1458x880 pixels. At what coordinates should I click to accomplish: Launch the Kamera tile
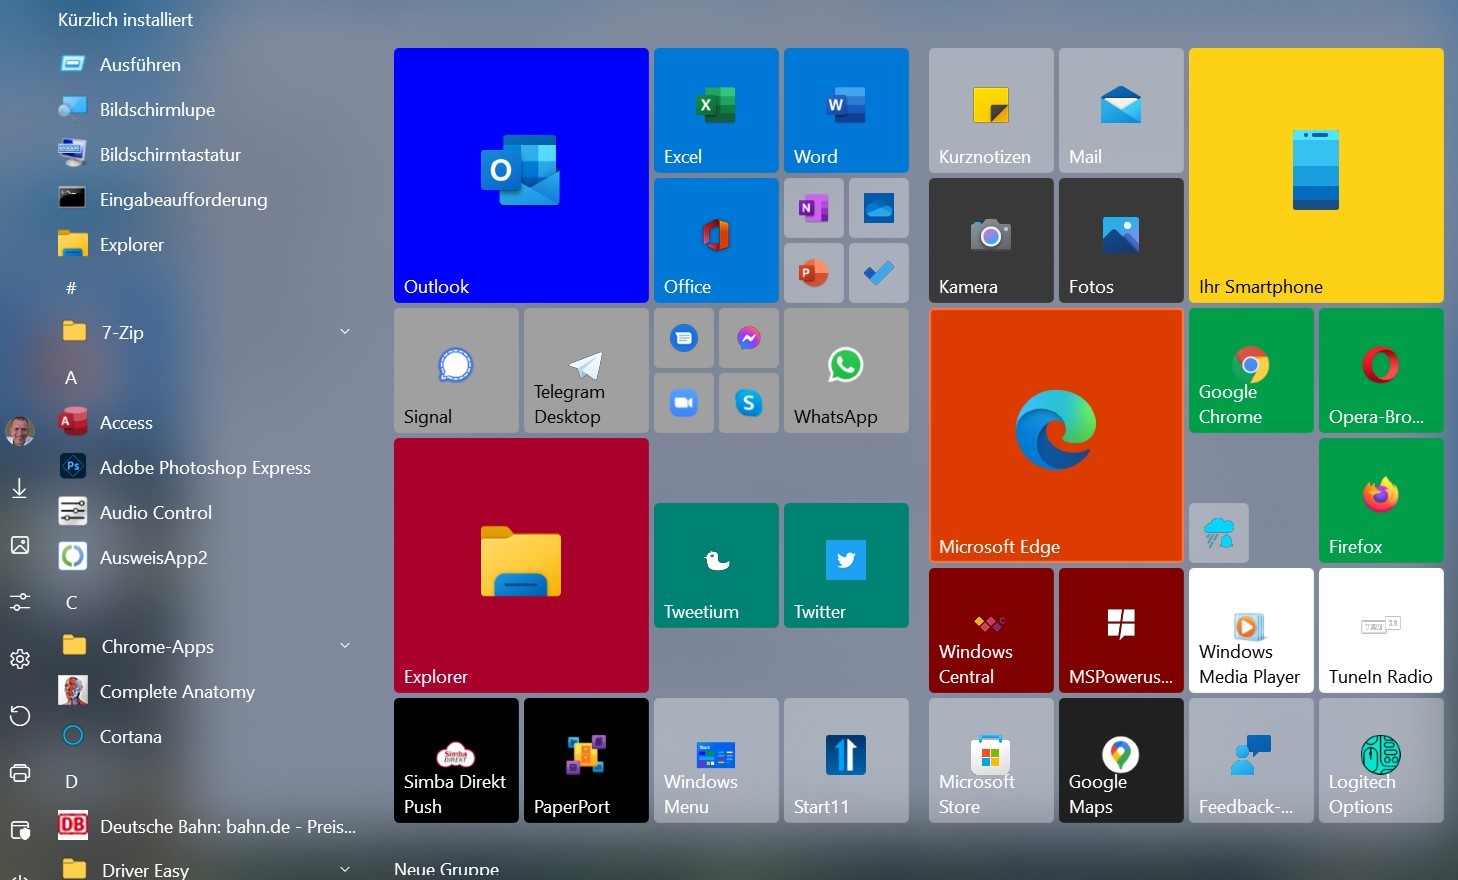click(x=991, y=240)
